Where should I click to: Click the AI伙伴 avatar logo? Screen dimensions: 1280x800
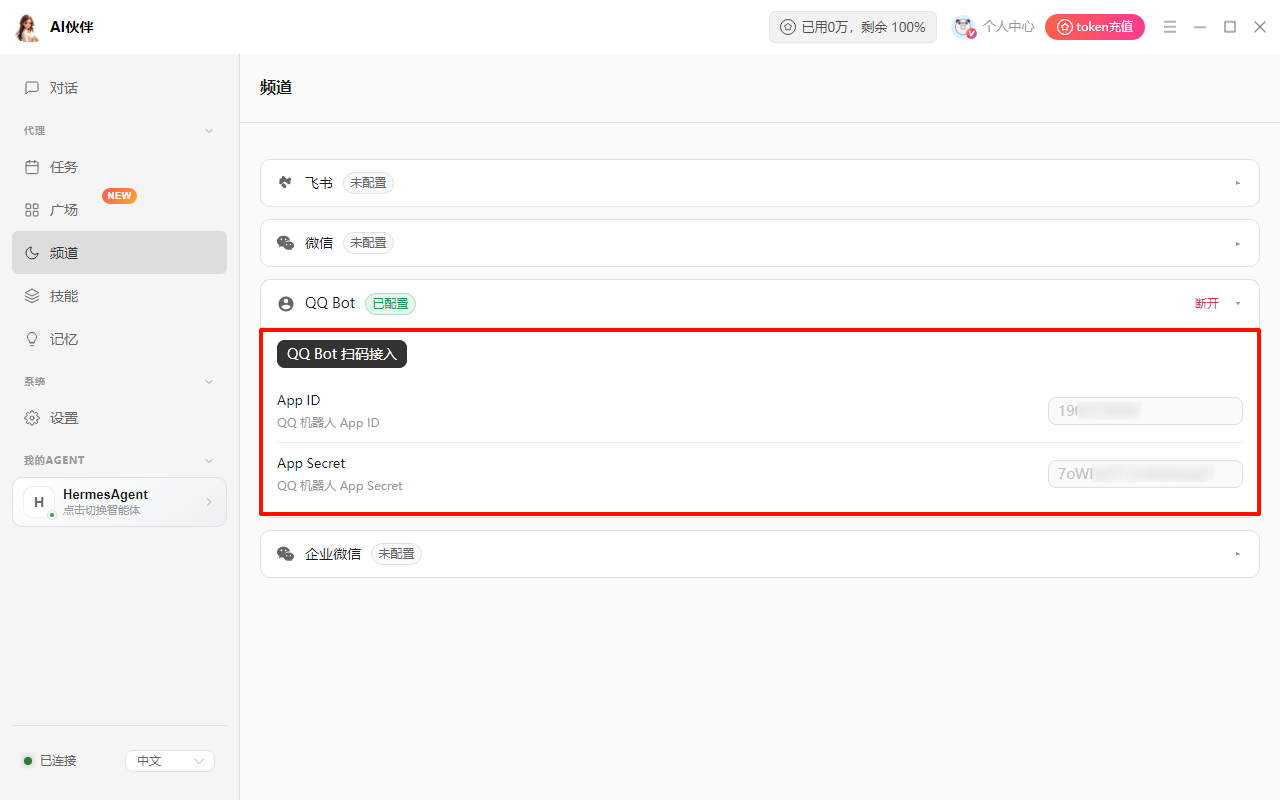[27, 27]
